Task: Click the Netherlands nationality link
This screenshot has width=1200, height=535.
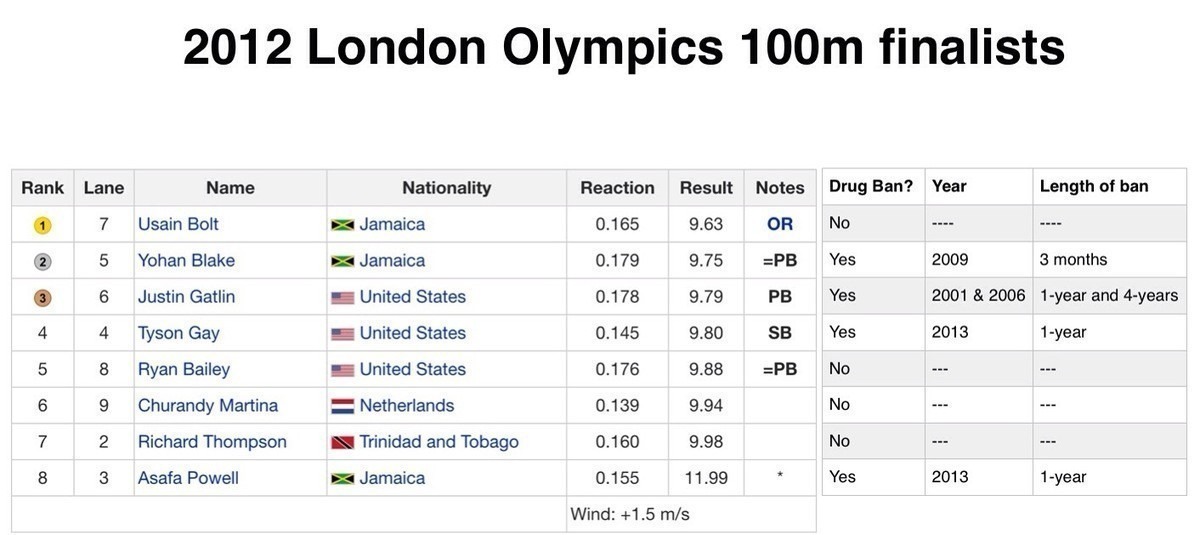Action: click(x=406, y=405)
